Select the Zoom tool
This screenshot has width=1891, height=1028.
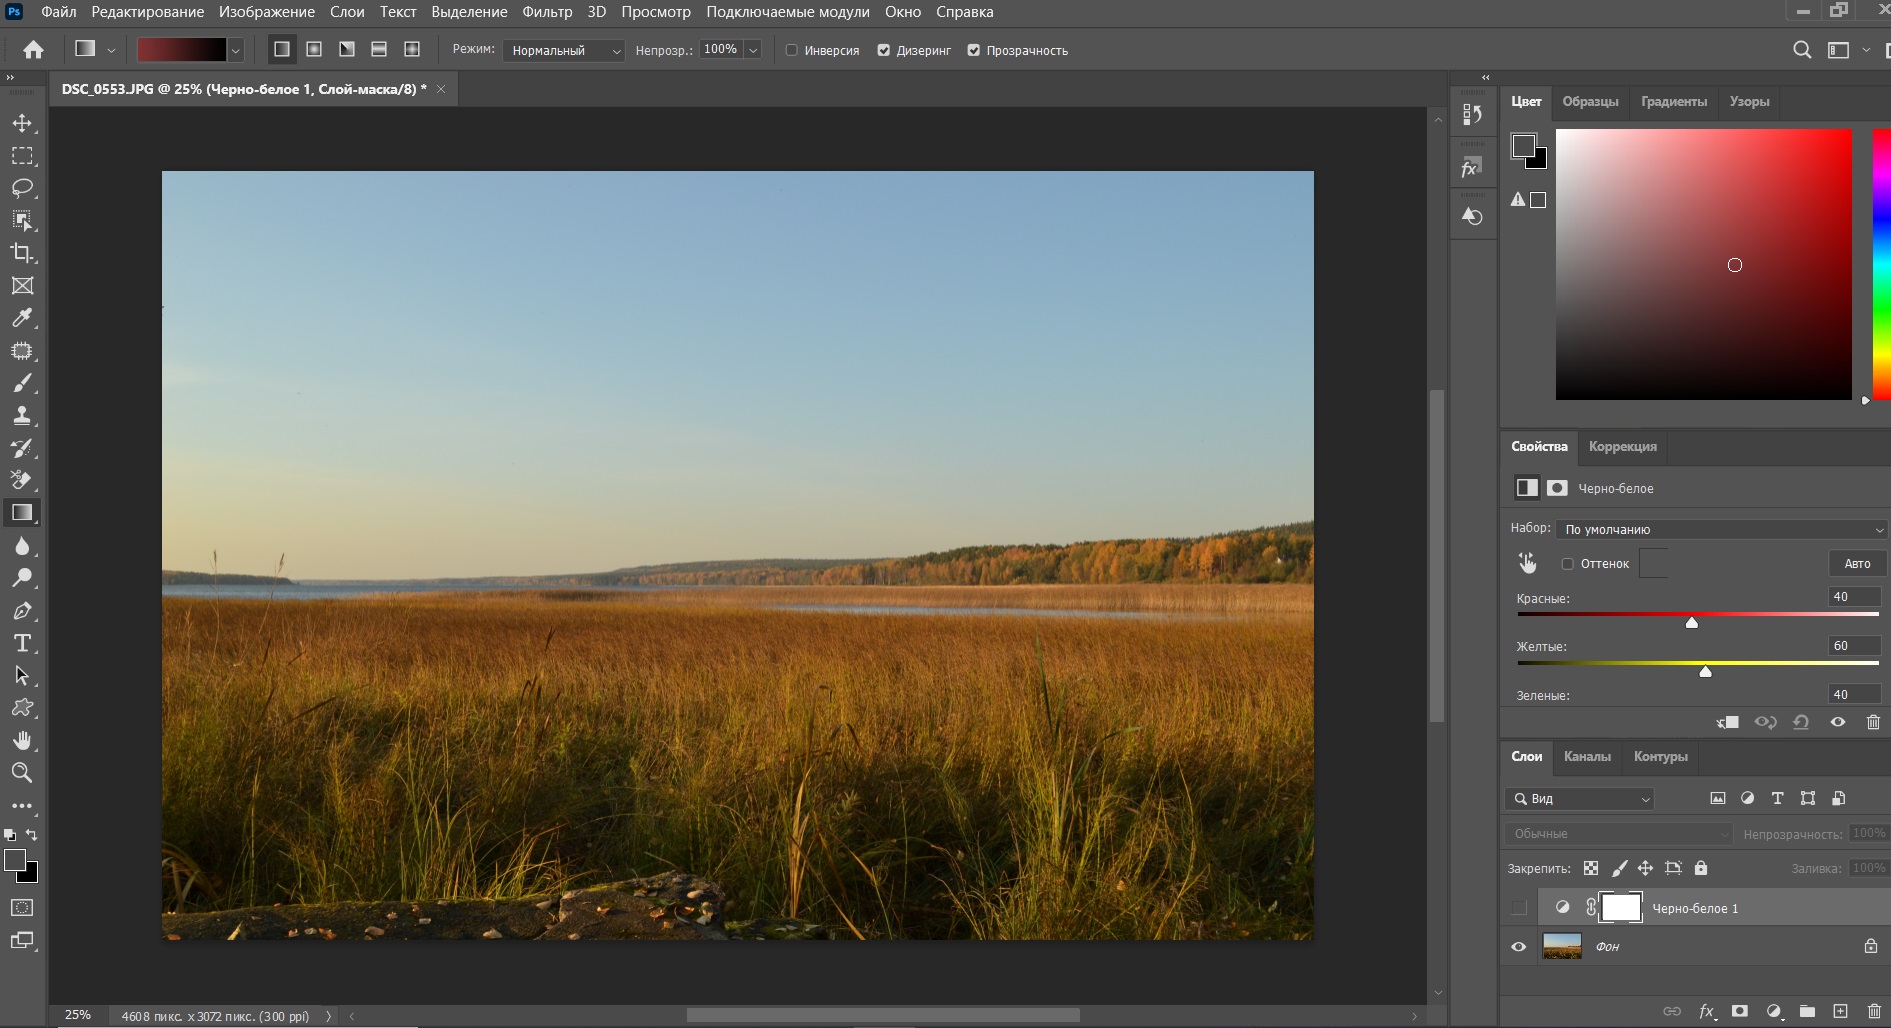[x=22, y=772]
